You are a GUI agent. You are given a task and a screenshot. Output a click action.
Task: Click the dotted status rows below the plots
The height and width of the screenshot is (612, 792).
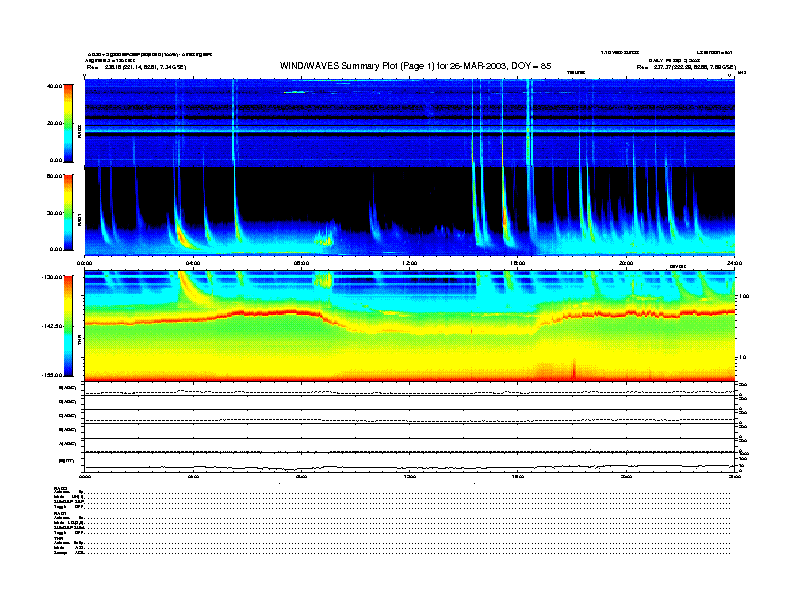(407, 522)
